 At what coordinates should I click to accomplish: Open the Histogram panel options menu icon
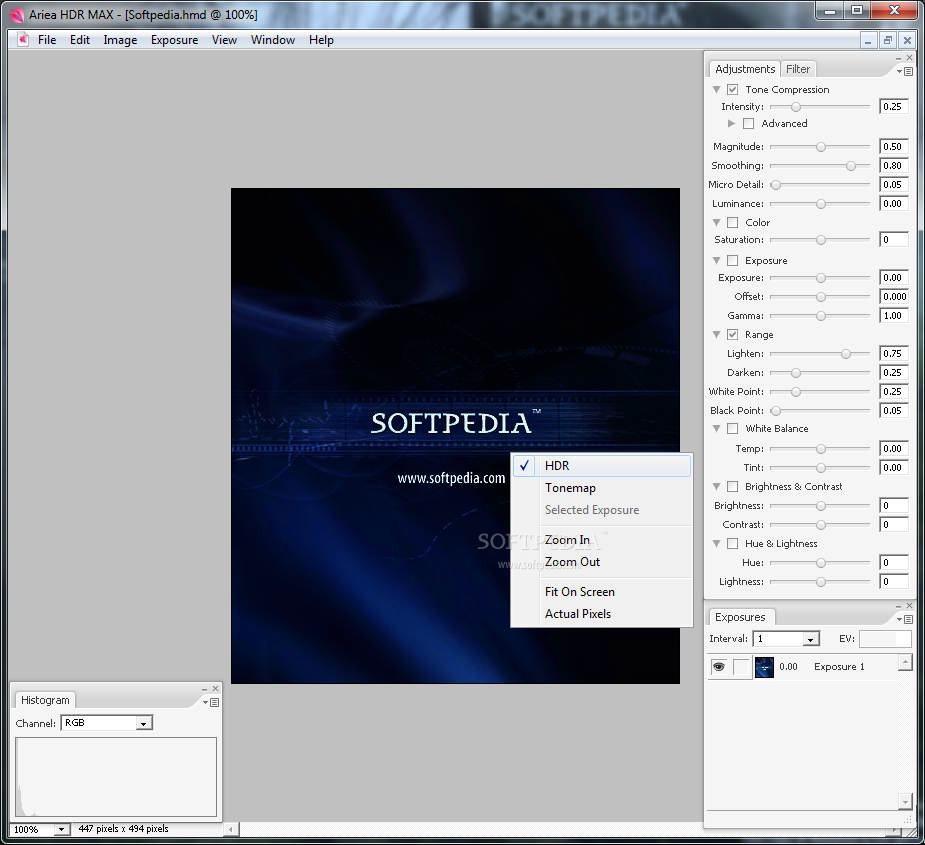tap(211, 702)
